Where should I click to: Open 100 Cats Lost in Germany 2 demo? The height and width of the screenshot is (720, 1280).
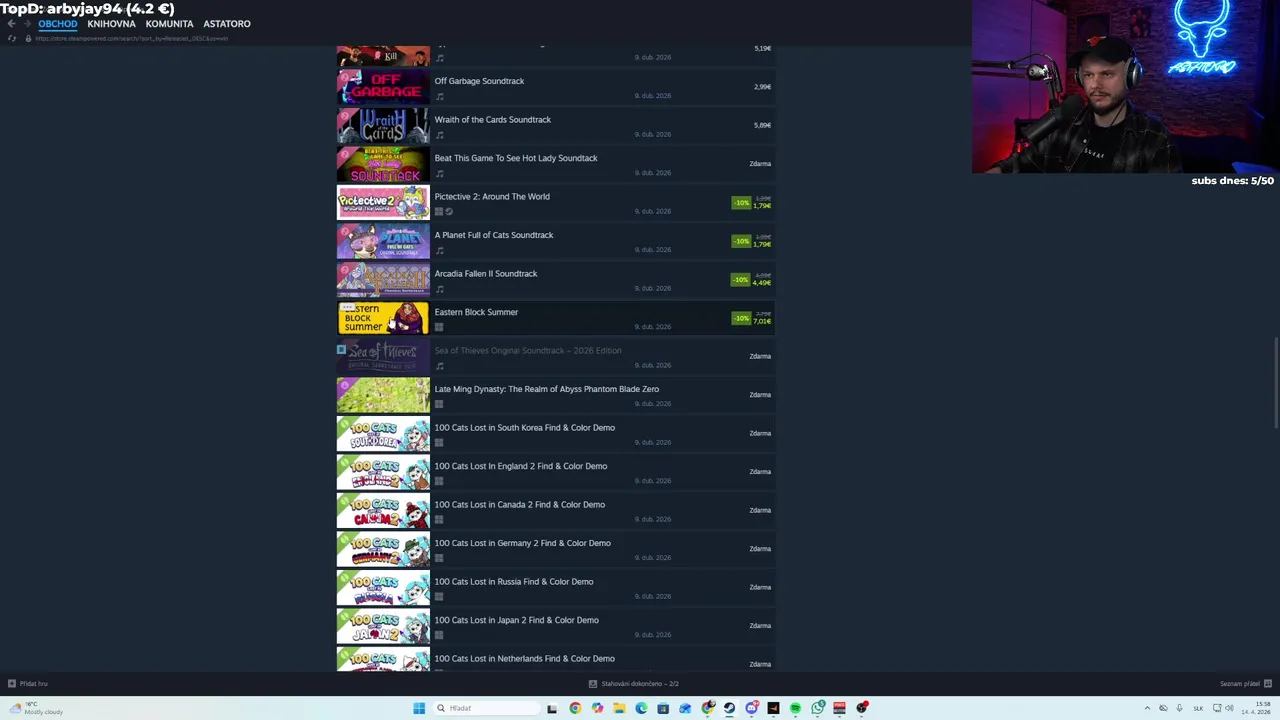pyautogui.click(x=523, y=543)
